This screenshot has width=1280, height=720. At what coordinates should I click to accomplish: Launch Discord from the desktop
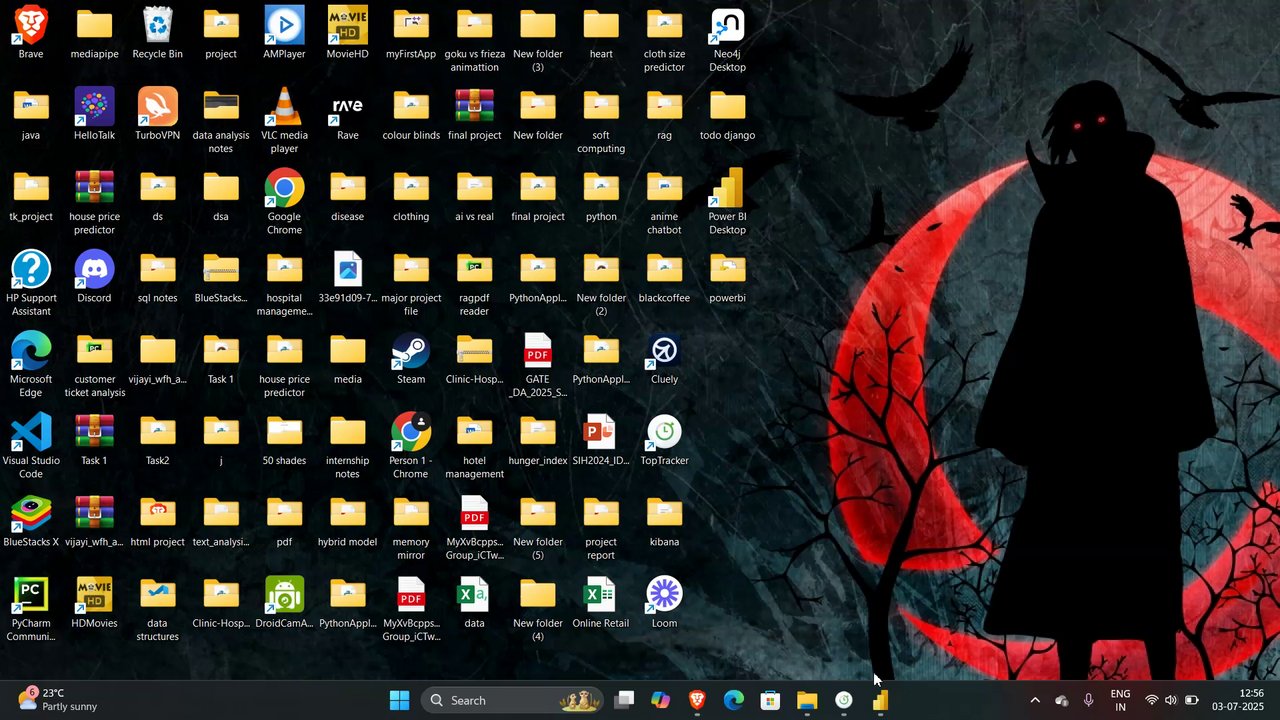(94, 276)
